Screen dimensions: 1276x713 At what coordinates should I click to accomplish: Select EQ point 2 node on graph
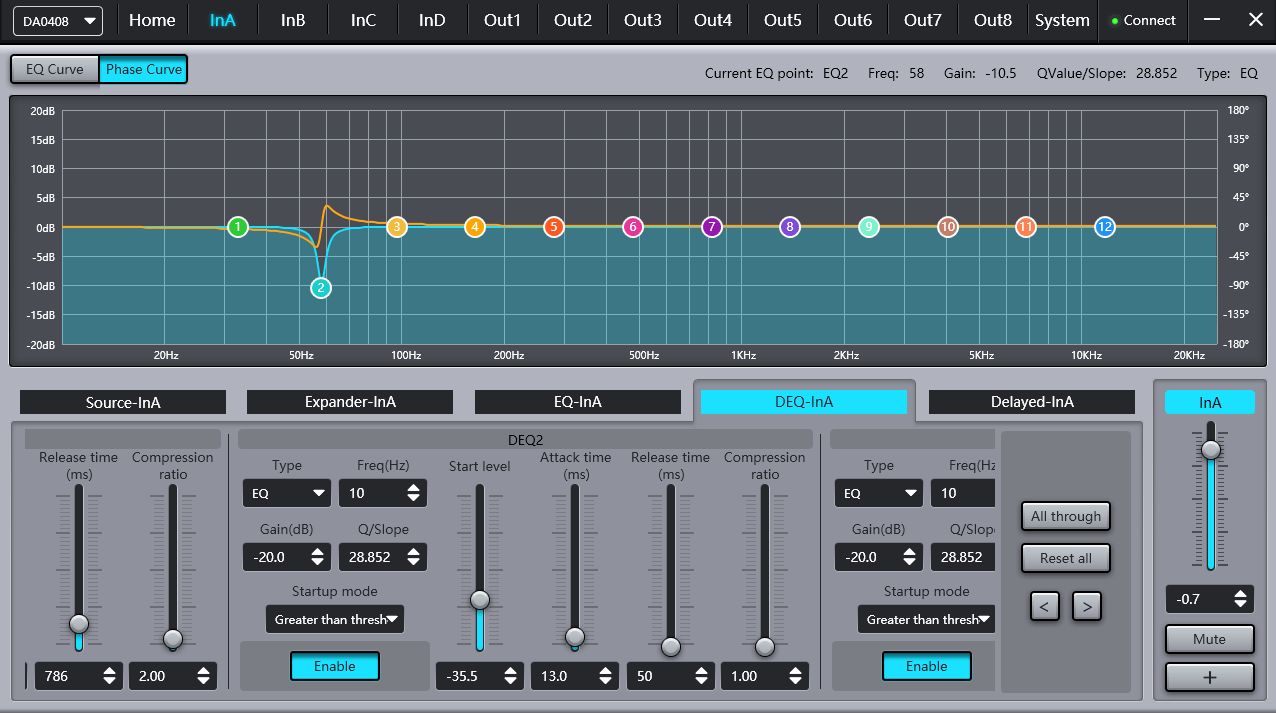[321, 288]
